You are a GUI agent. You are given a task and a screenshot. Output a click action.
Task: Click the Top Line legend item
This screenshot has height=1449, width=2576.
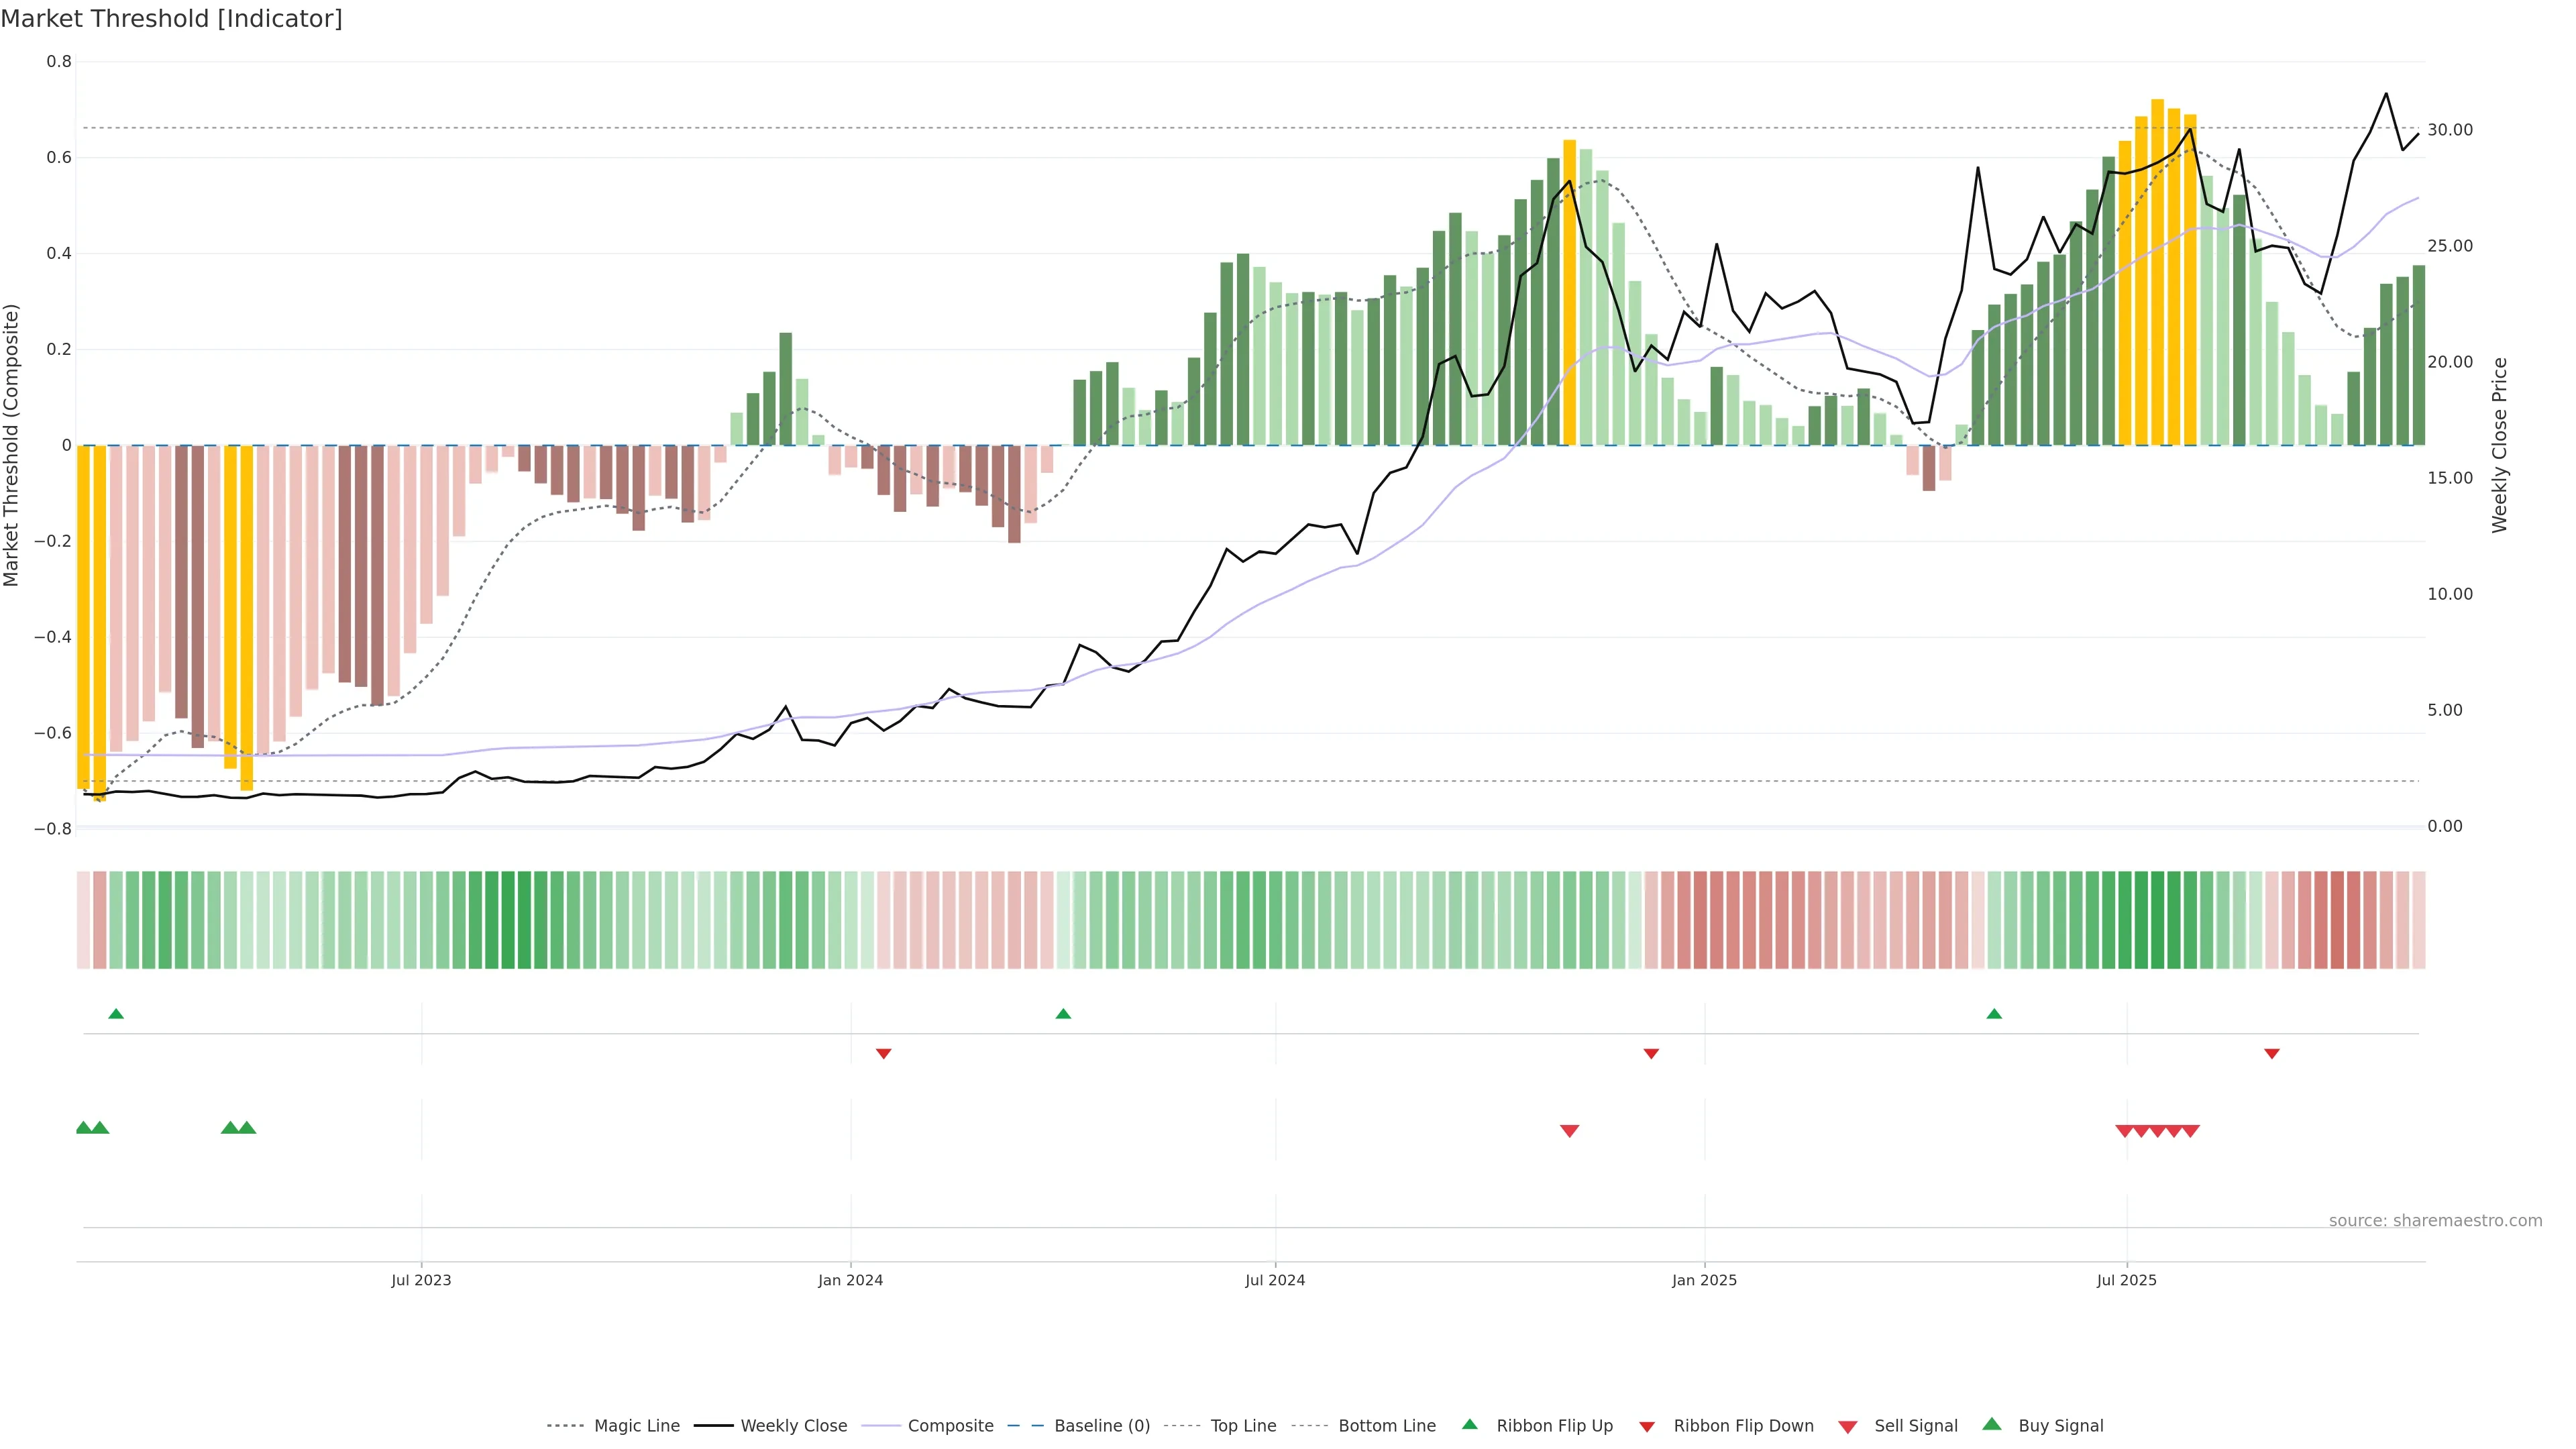[1243, 1426]
